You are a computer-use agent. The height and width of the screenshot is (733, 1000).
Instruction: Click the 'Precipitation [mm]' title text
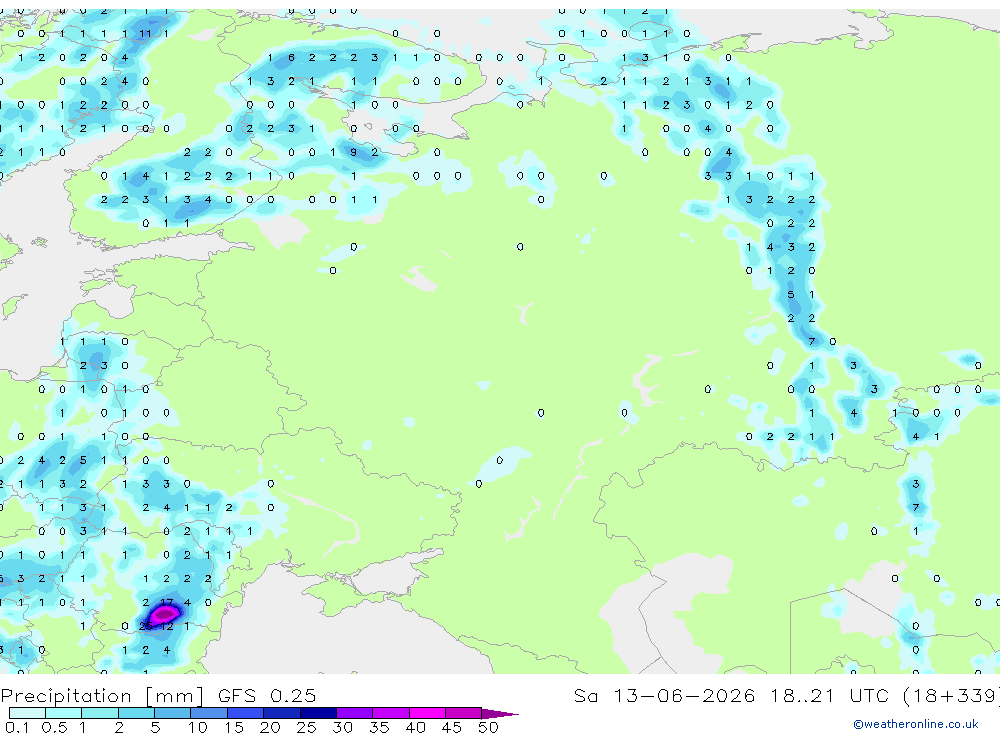[x=102, y=696]
